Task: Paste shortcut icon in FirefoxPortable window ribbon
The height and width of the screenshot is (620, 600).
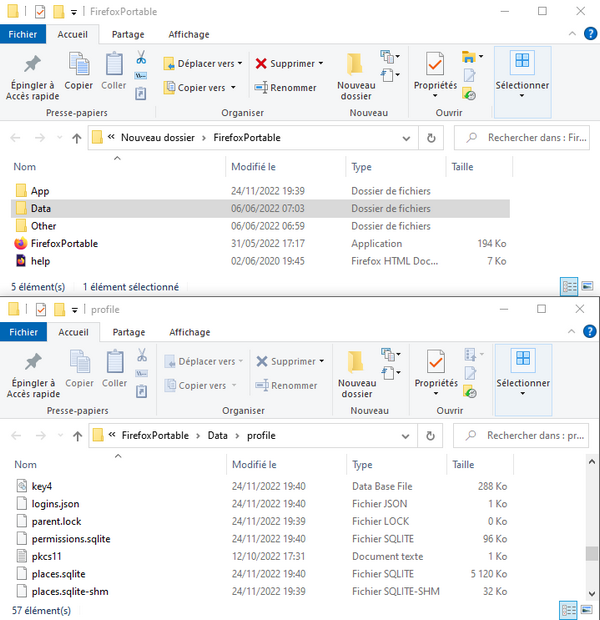Action: [141, 94]
